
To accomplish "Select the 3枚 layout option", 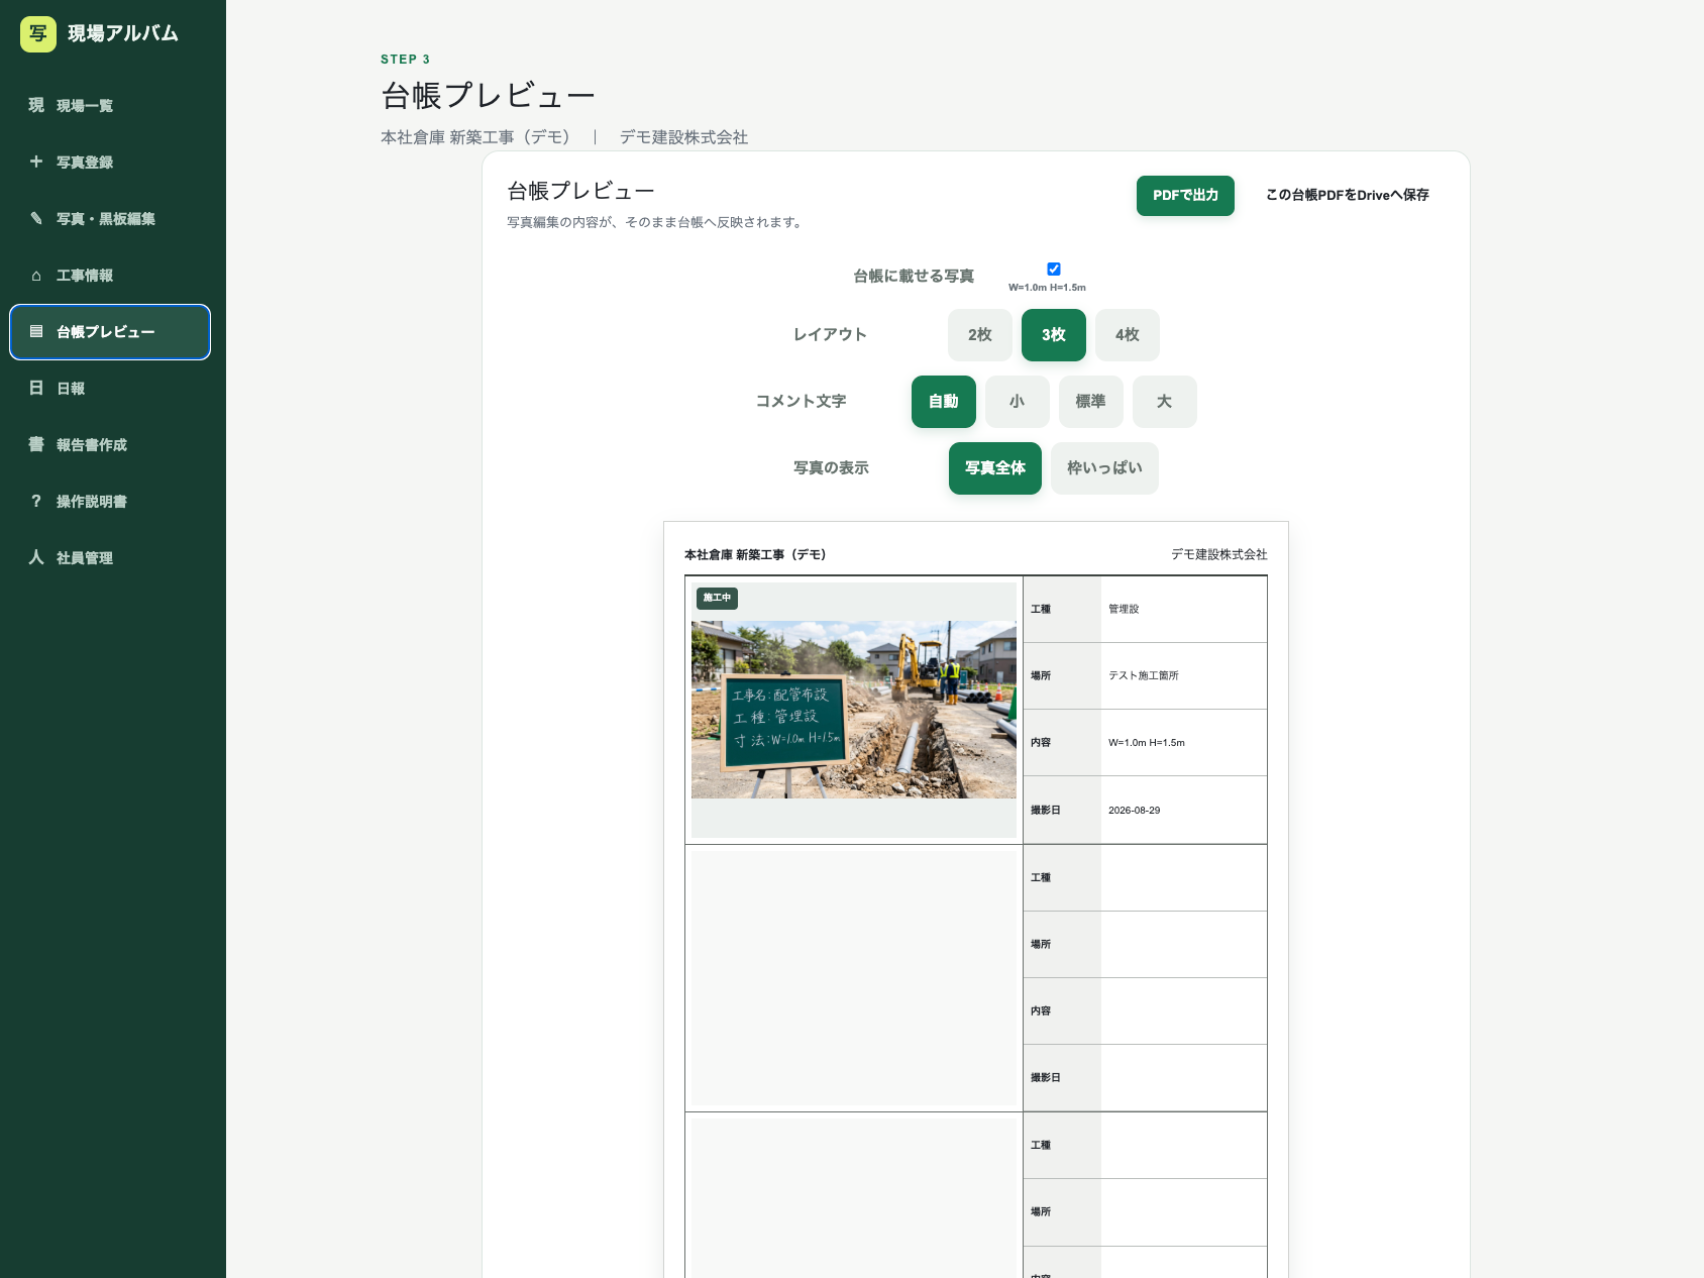I will [1053, 335].
